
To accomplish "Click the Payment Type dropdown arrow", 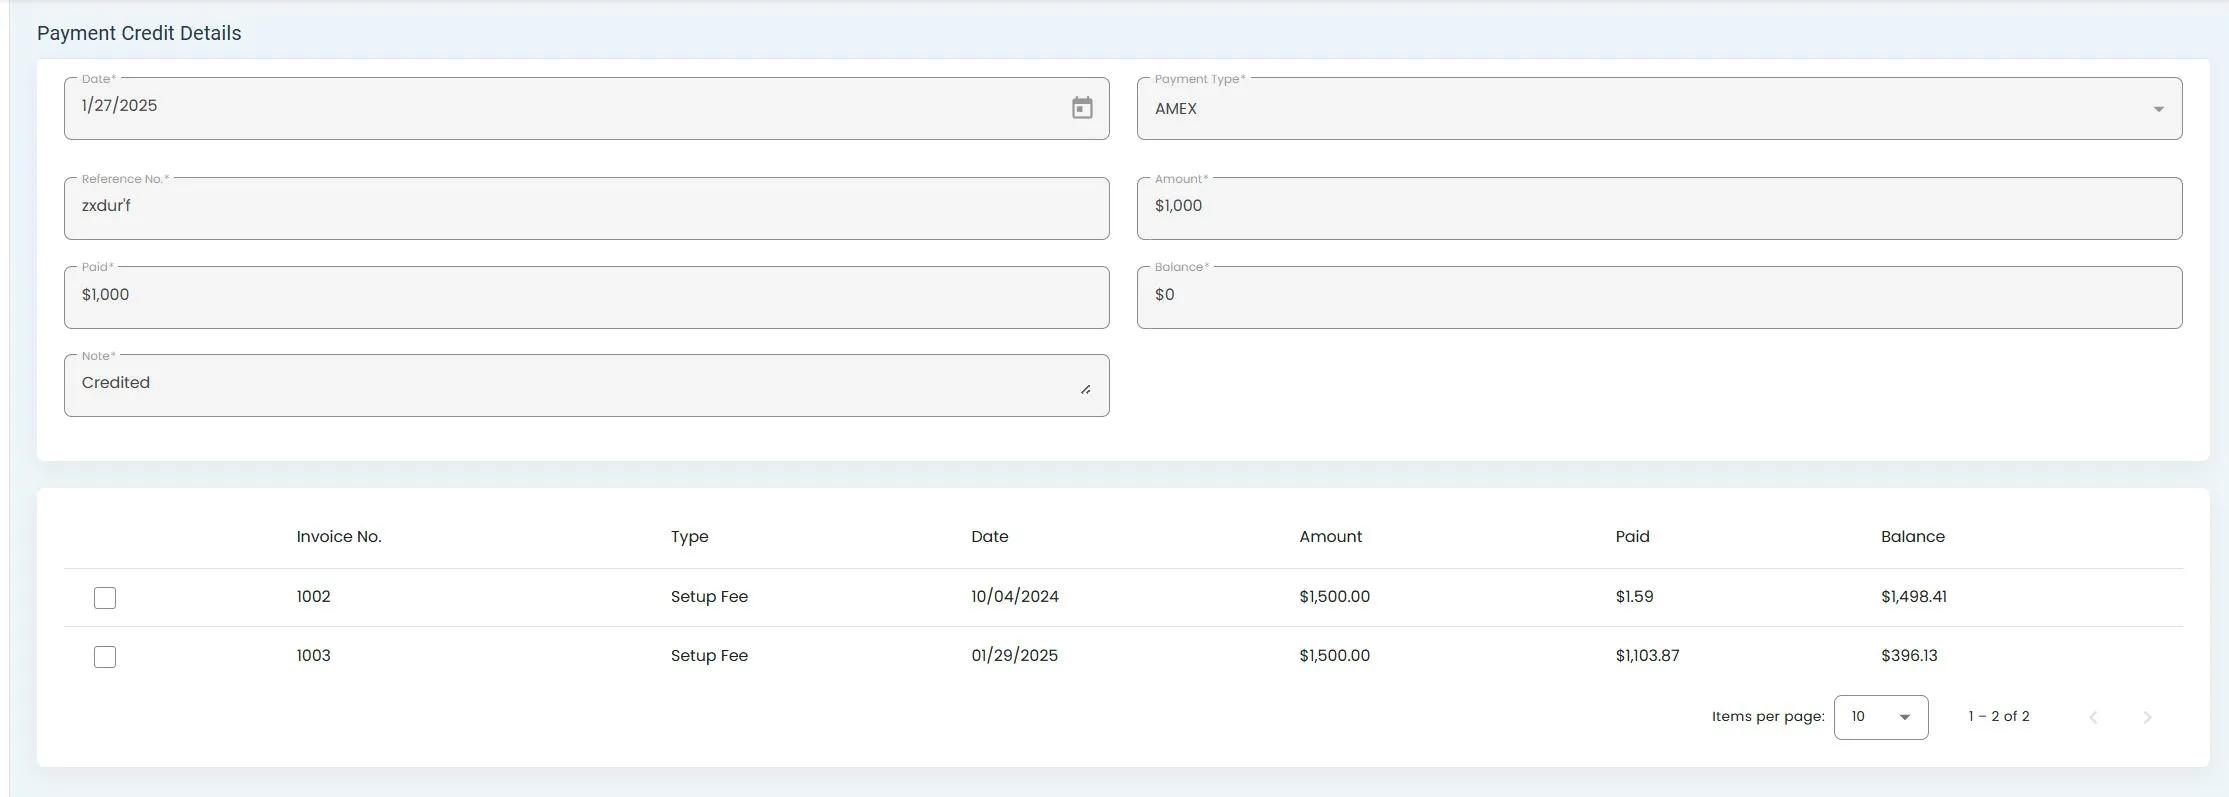I will [x=2158, y=109].
